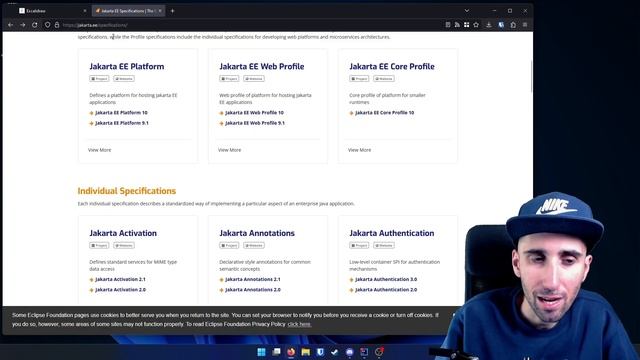Open the Jakarta EE Platform card title
The height and width of the screenshot is (360, 640).
click(127, 67)
